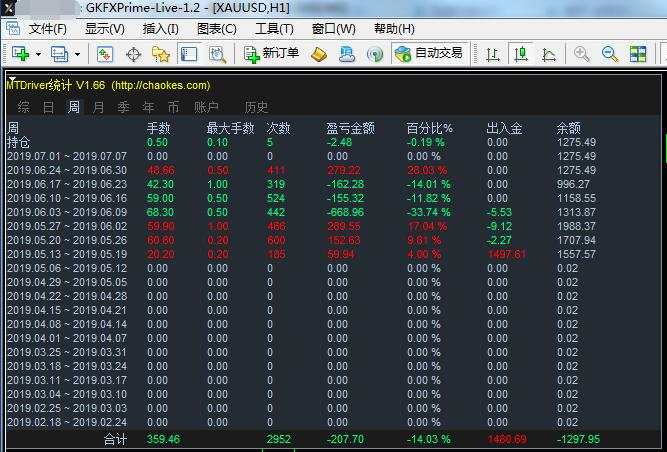Viewport: 667px width, 452px height.
Task: Zoom in the chart
Action: (x=581, y=54)
